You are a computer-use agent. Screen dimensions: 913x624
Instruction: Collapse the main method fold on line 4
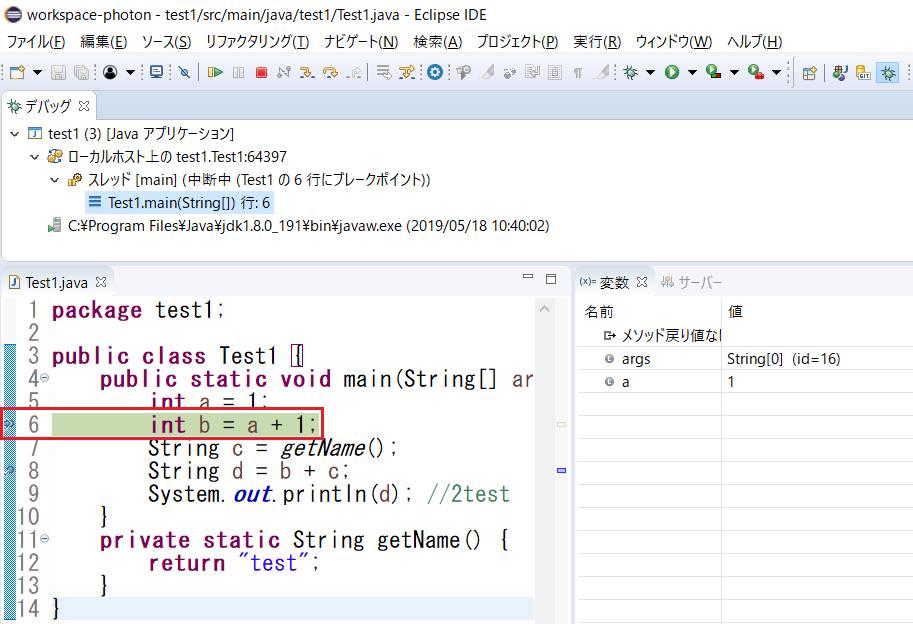44,379
